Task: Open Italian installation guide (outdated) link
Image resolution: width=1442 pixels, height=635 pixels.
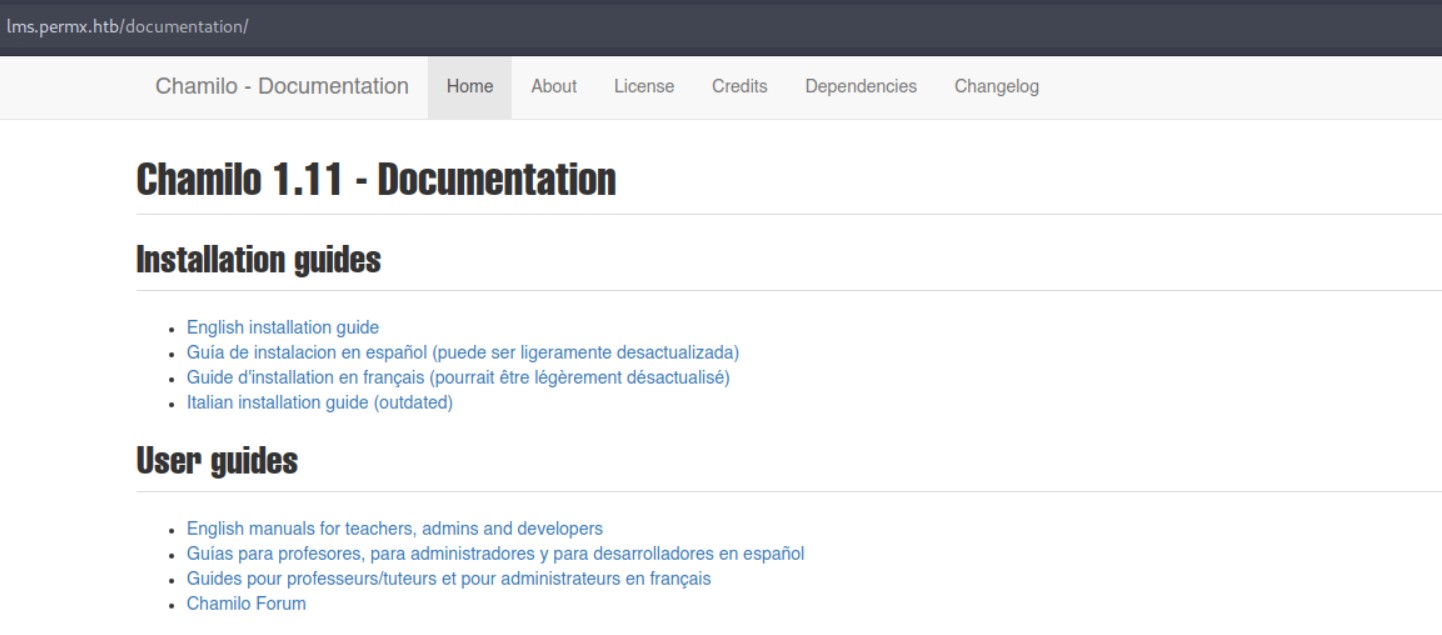Action: pos(320,403)
